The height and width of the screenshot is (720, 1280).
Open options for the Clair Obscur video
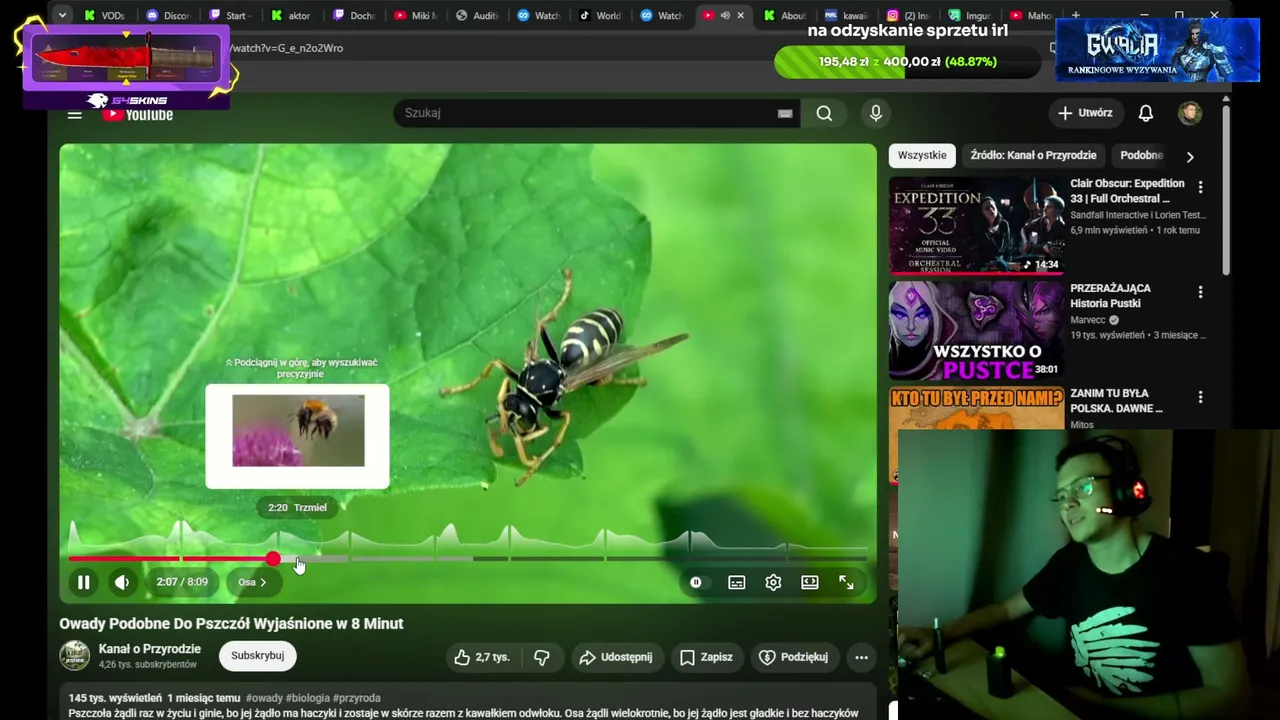pyautogui.click(x=1201, y=187)
